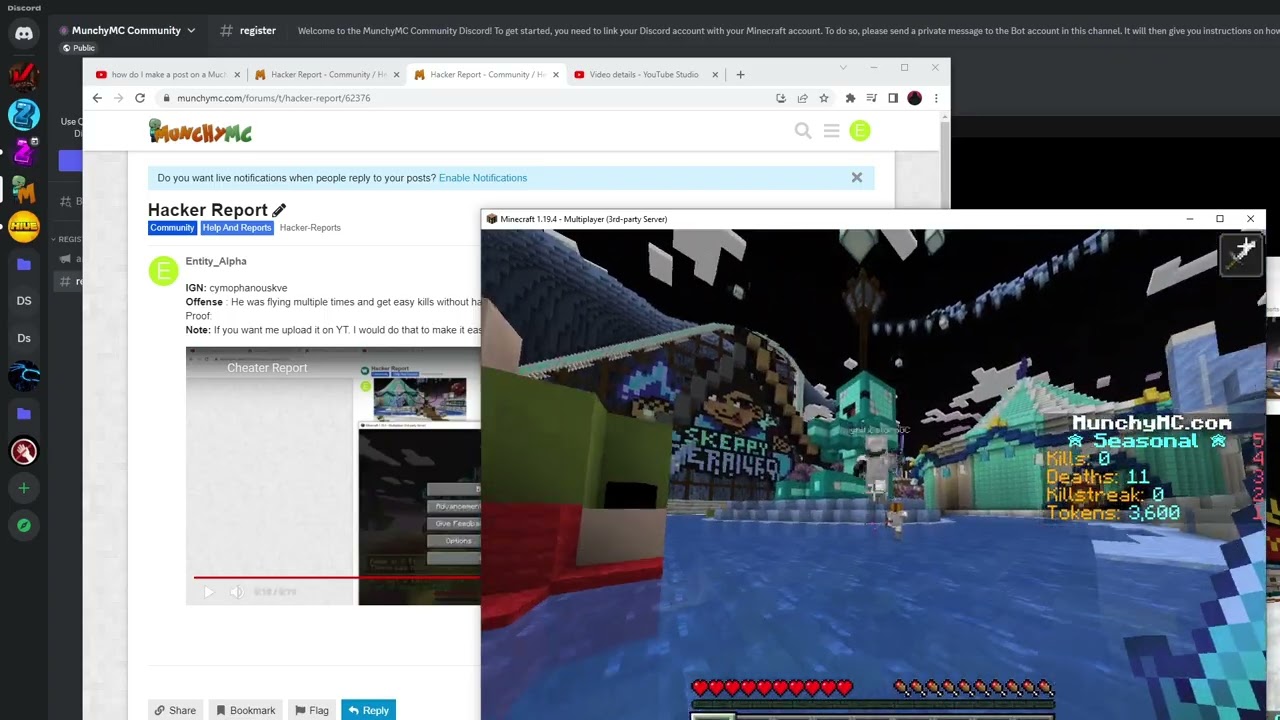The height and width of the screenshot is (720, 1280).
Task: Open the red checkmark server in Discord sidebar
Action: pos(24,76)
